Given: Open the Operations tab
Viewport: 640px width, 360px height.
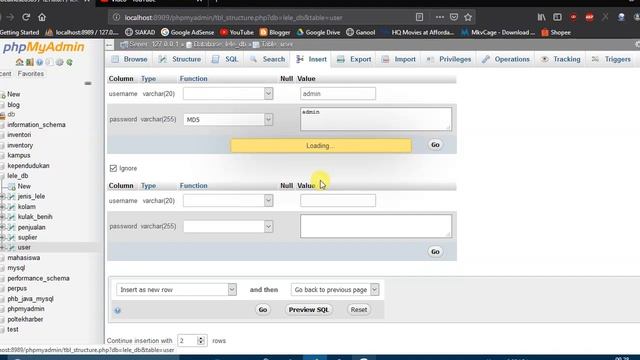Looking at the screenshot, I should tap(505, 59).
